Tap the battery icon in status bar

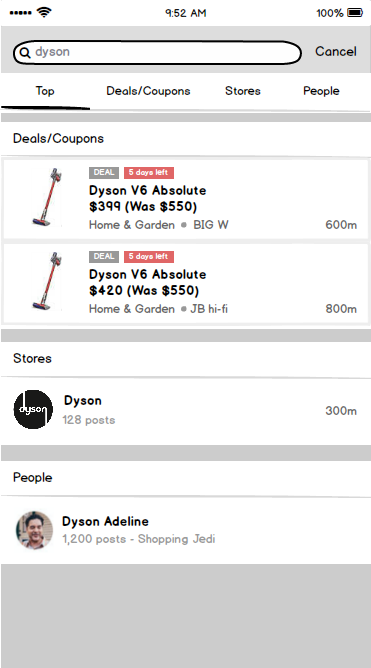pyautogui.click(x=355, y=13)
